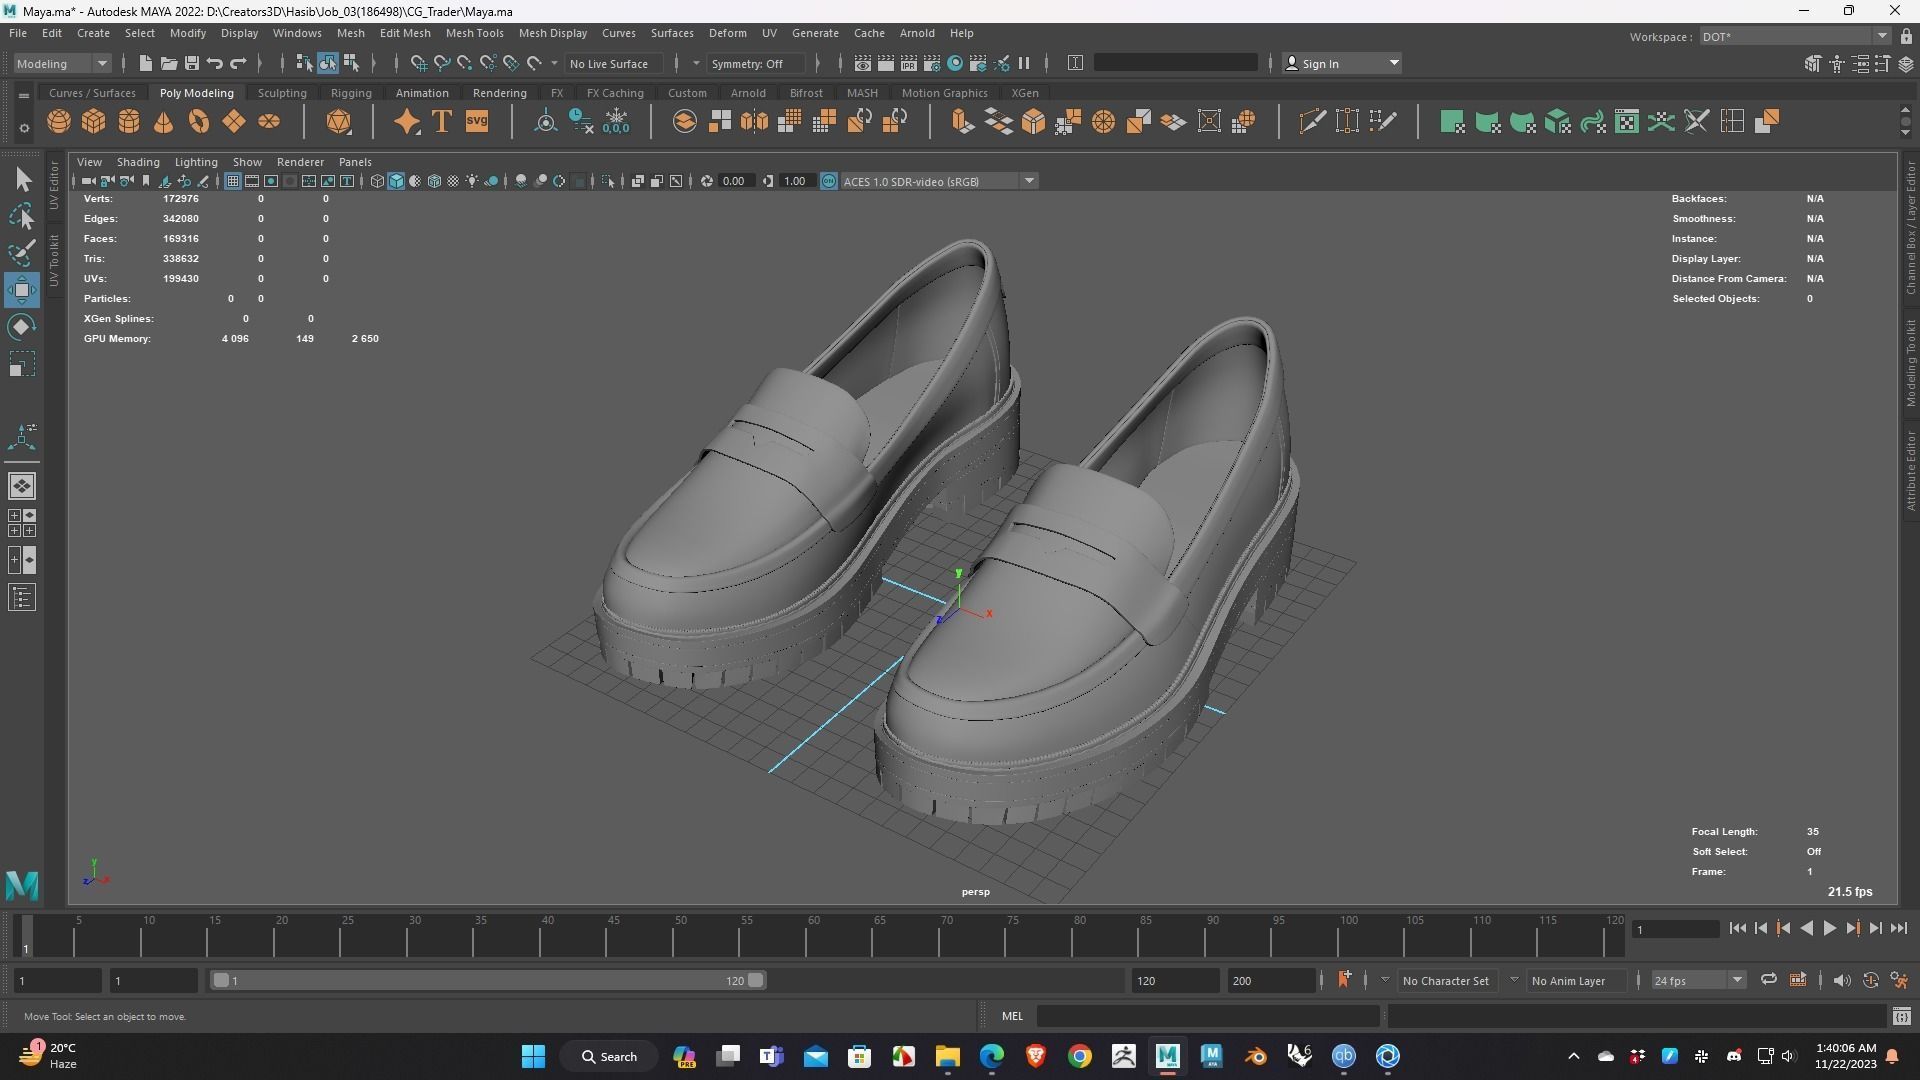Switch to the Sculpting shelf tab

point(282,93)
